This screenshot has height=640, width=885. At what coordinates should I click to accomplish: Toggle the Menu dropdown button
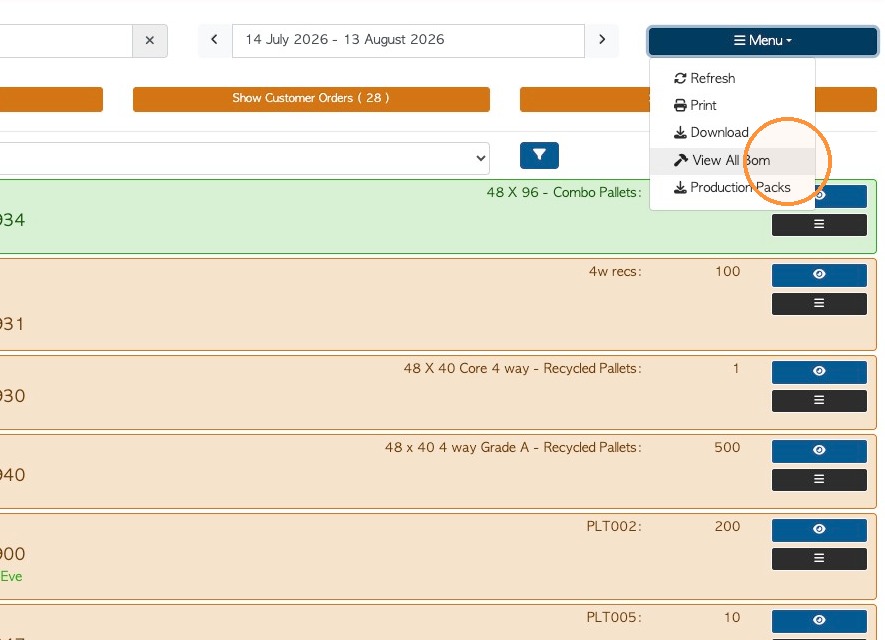pos(763,41)
